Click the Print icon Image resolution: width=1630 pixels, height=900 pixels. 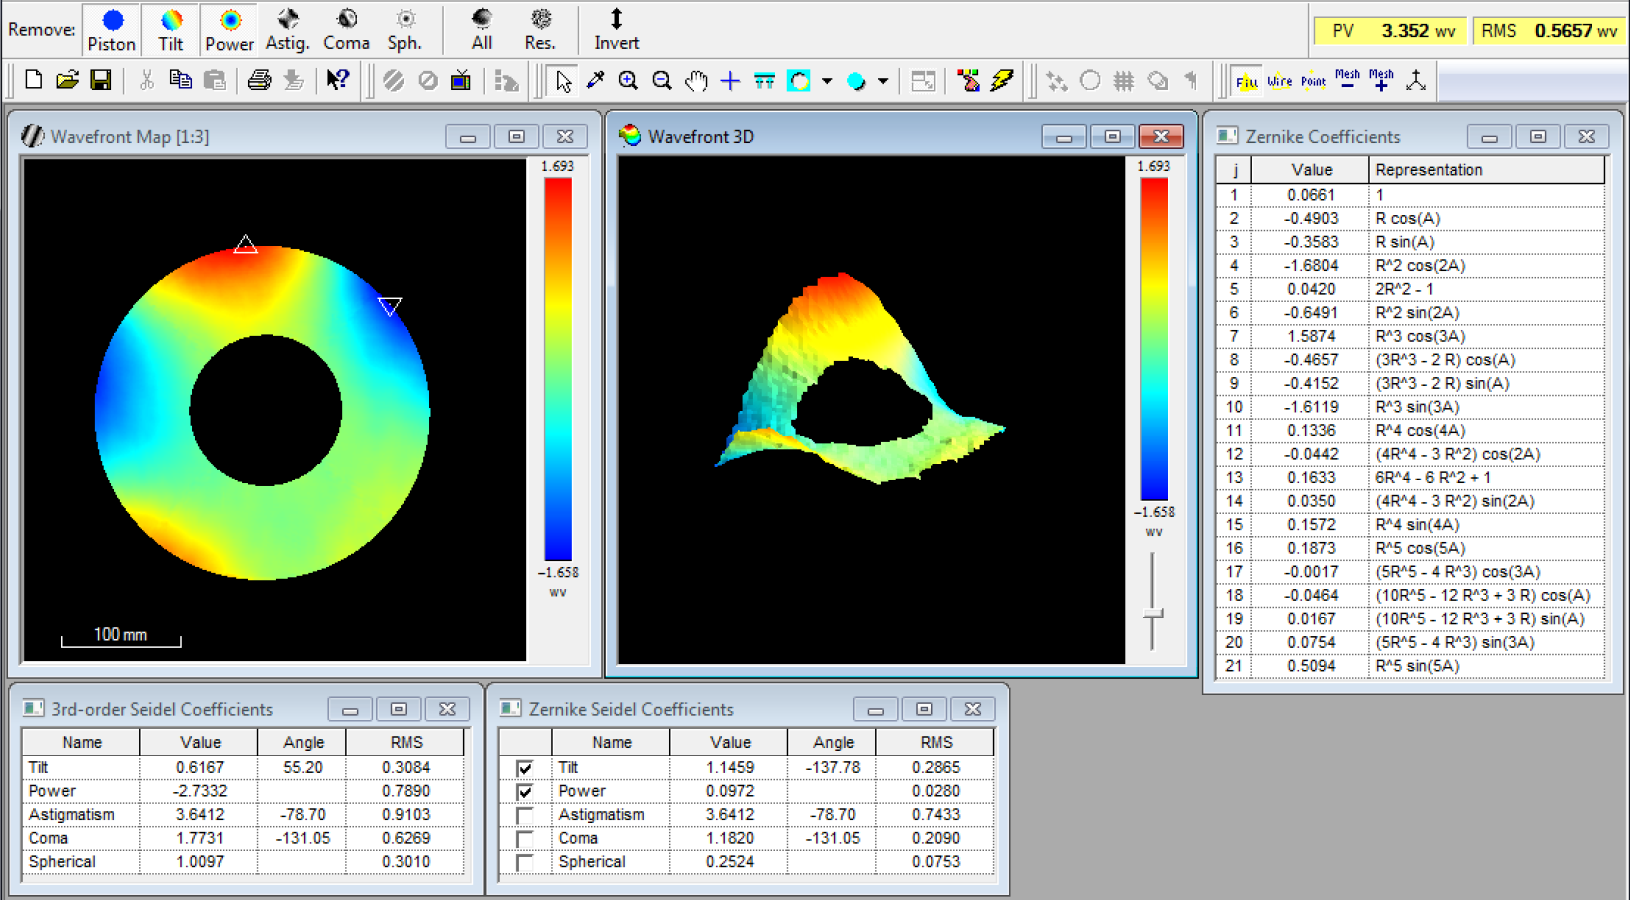[x=259, y=81]
